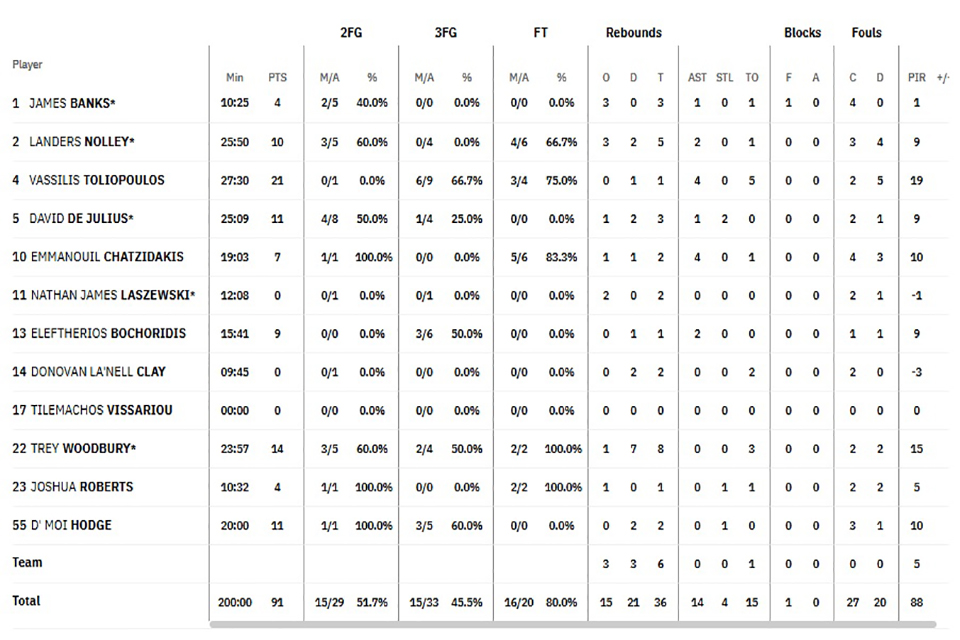Open Donovan La'Nell Clay profile
Image resolution: width=960 pixels, height=640 pixels.
[98, 372]
